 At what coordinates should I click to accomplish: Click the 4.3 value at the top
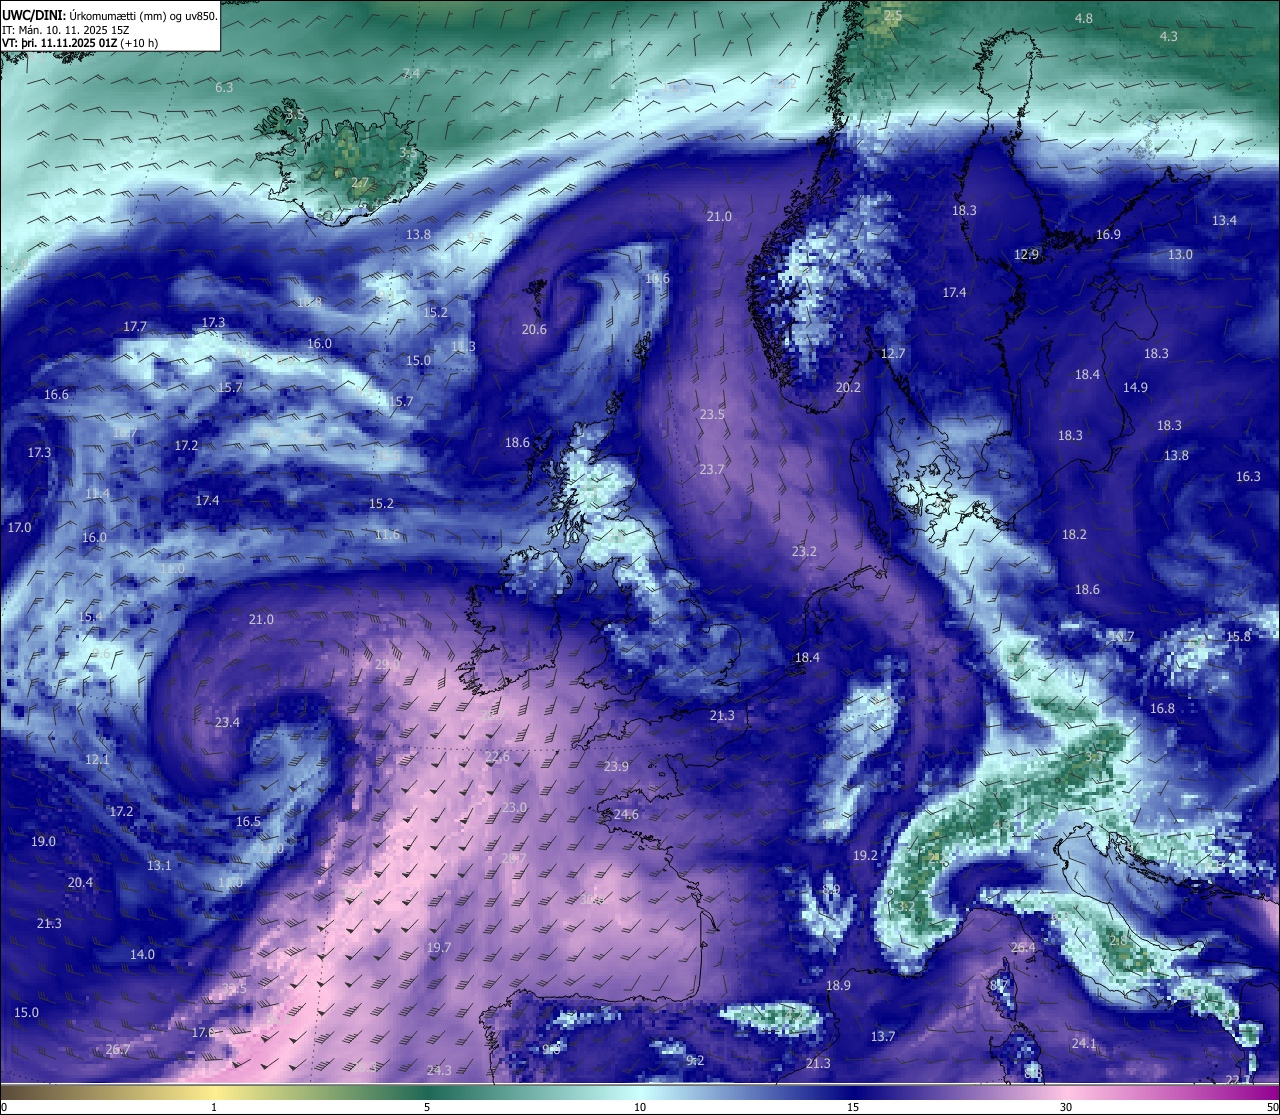(x=1168, y=36)
